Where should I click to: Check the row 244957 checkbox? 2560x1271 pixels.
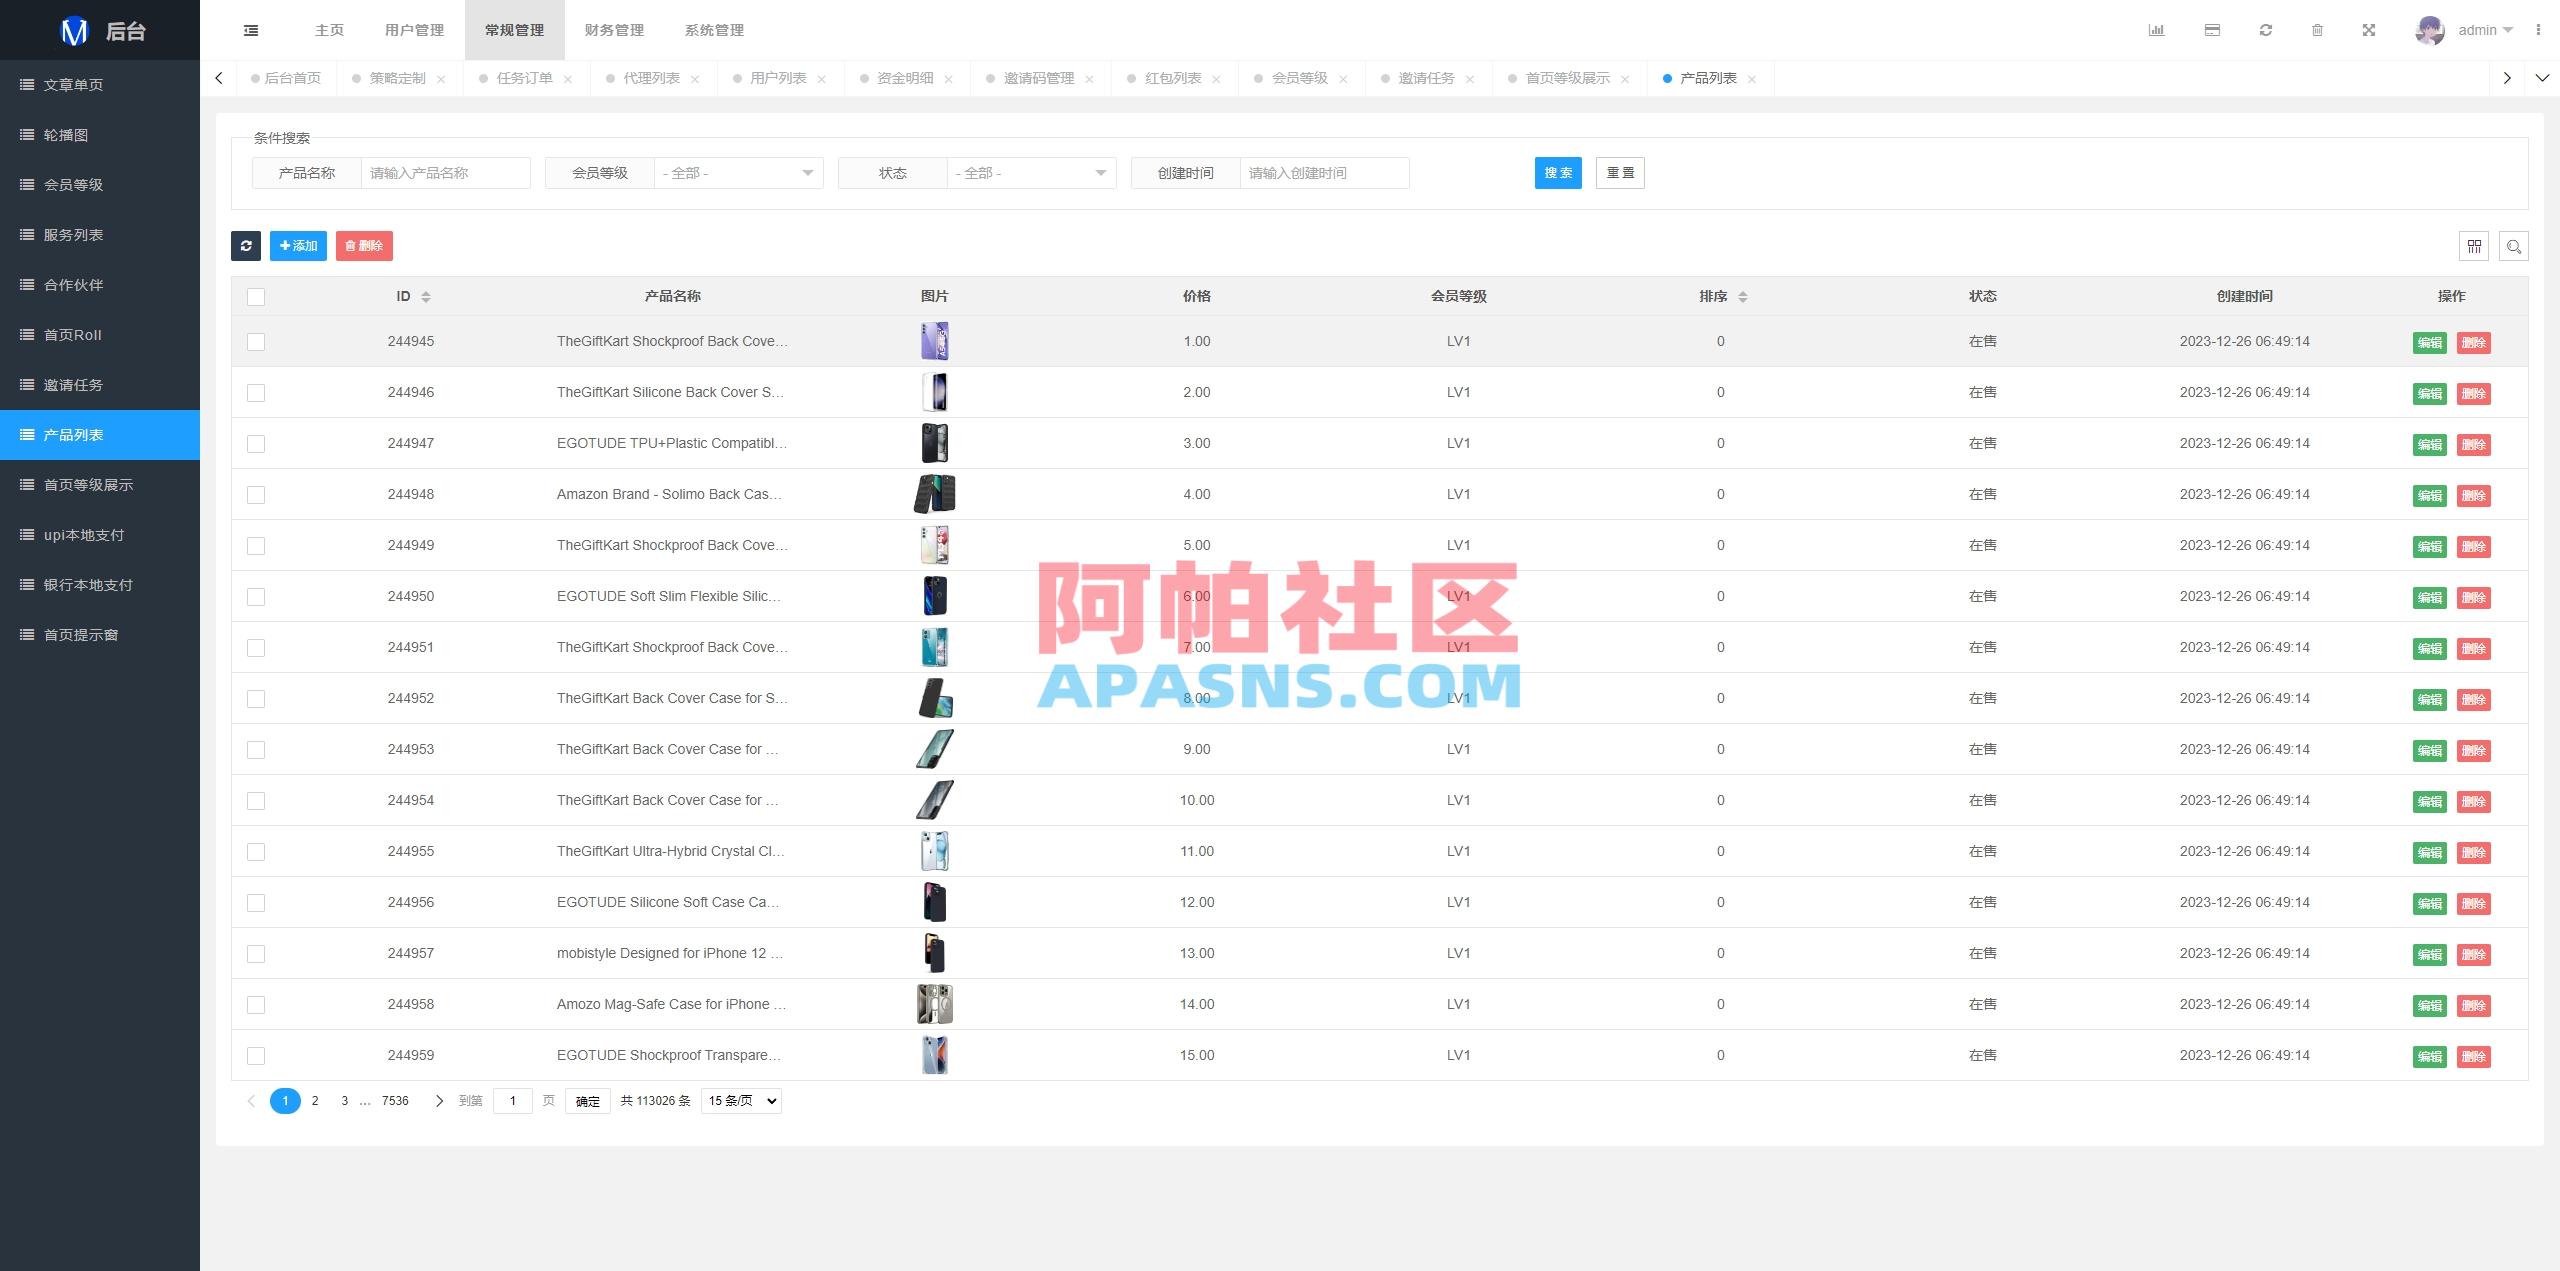pos(256,954)
